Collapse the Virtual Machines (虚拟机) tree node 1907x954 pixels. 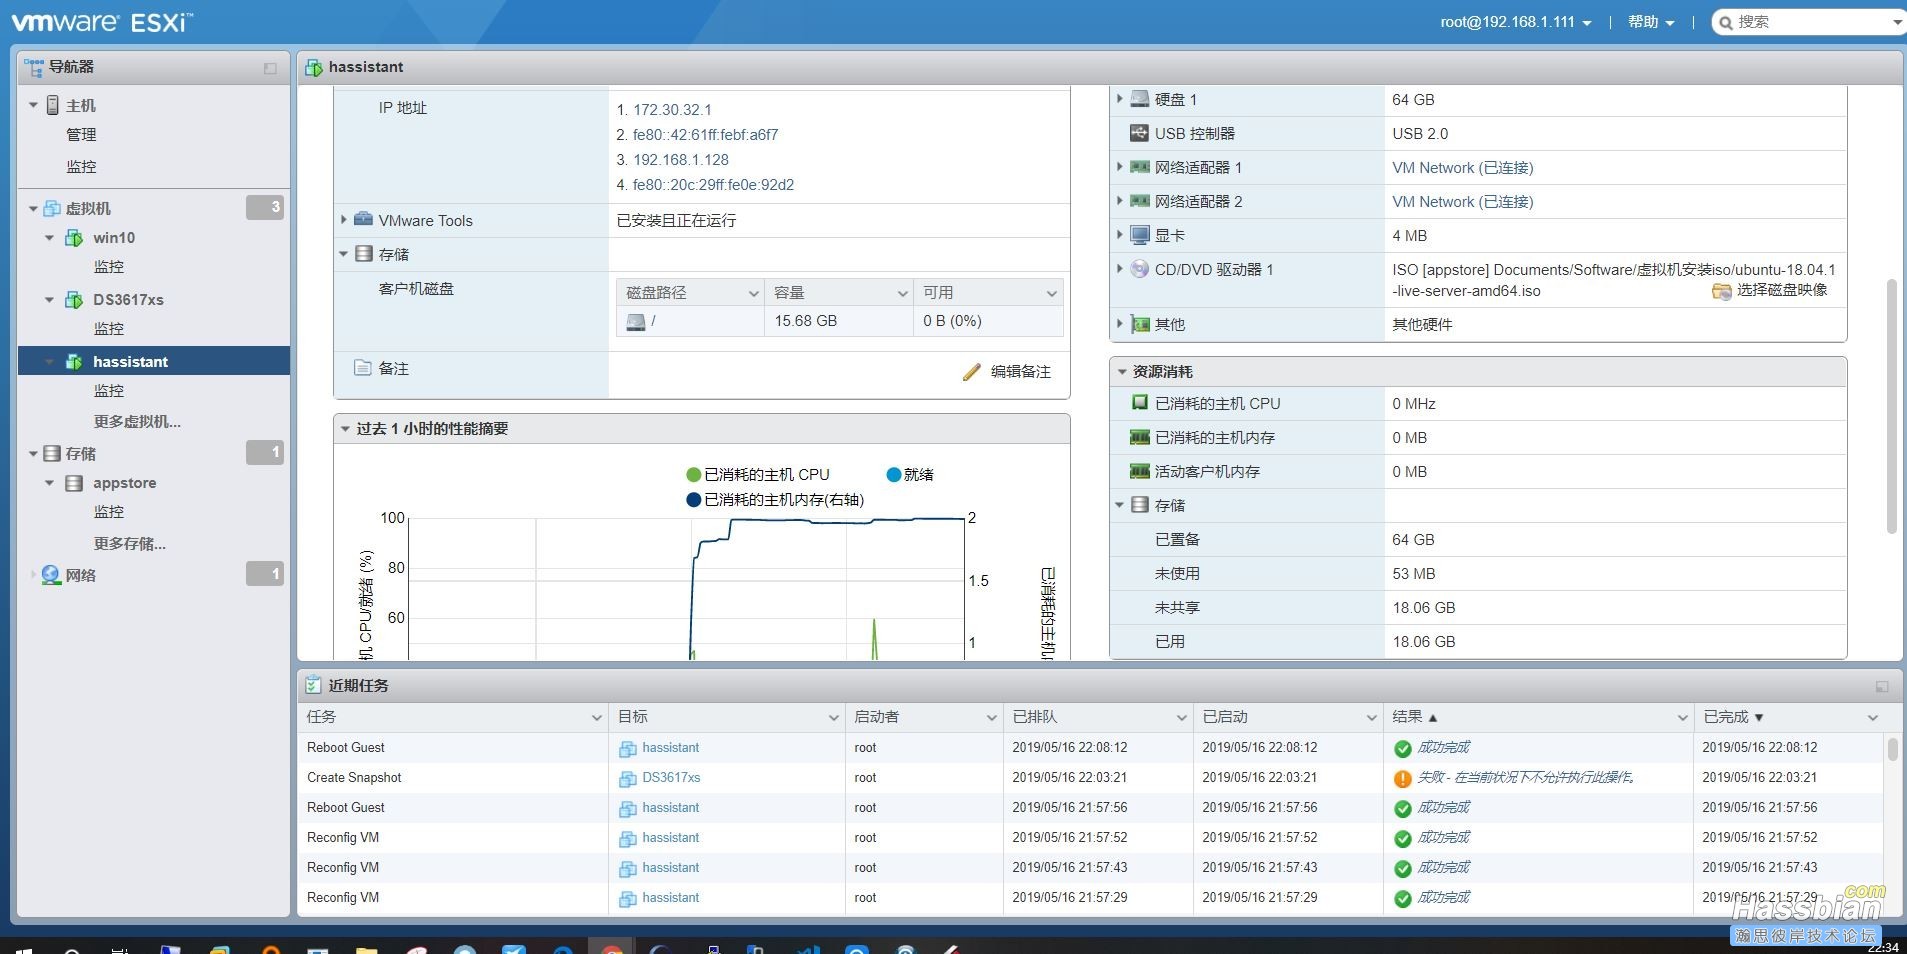(x=33, y=209)
